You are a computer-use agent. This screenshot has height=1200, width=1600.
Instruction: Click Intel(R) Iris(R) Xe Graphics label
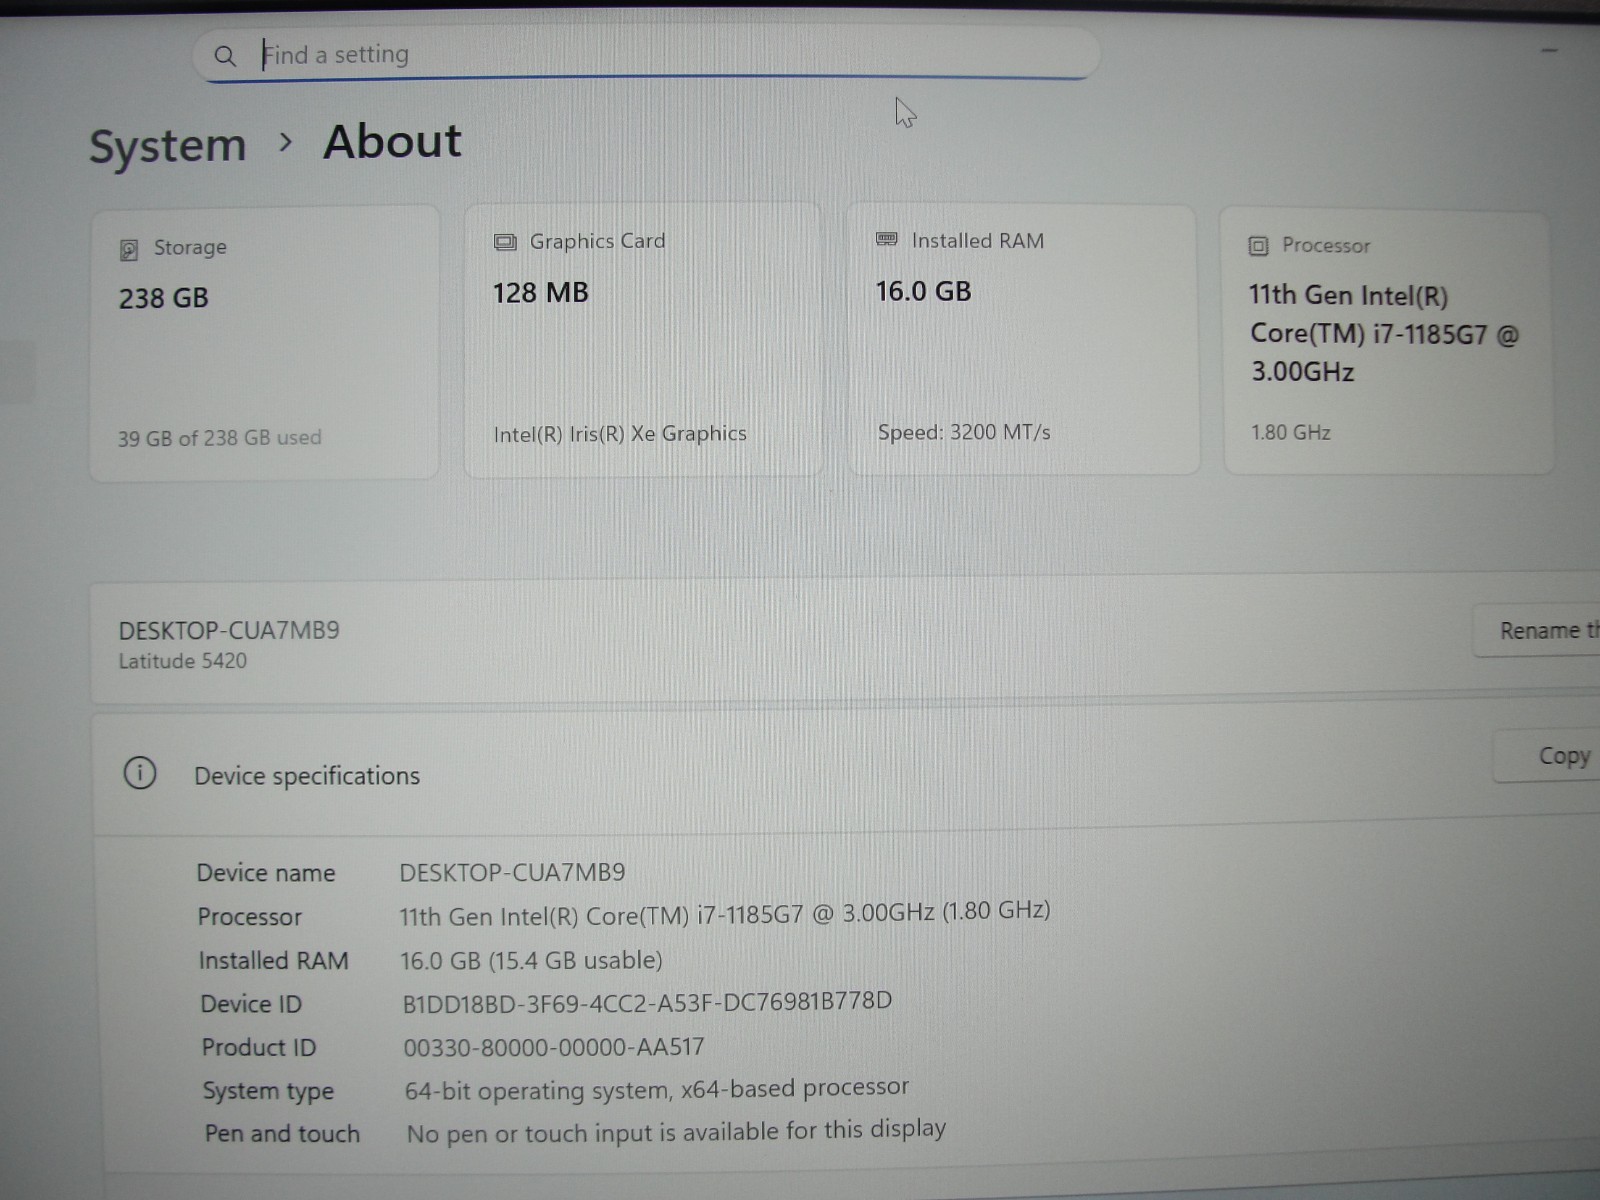(x=620, y=434)
